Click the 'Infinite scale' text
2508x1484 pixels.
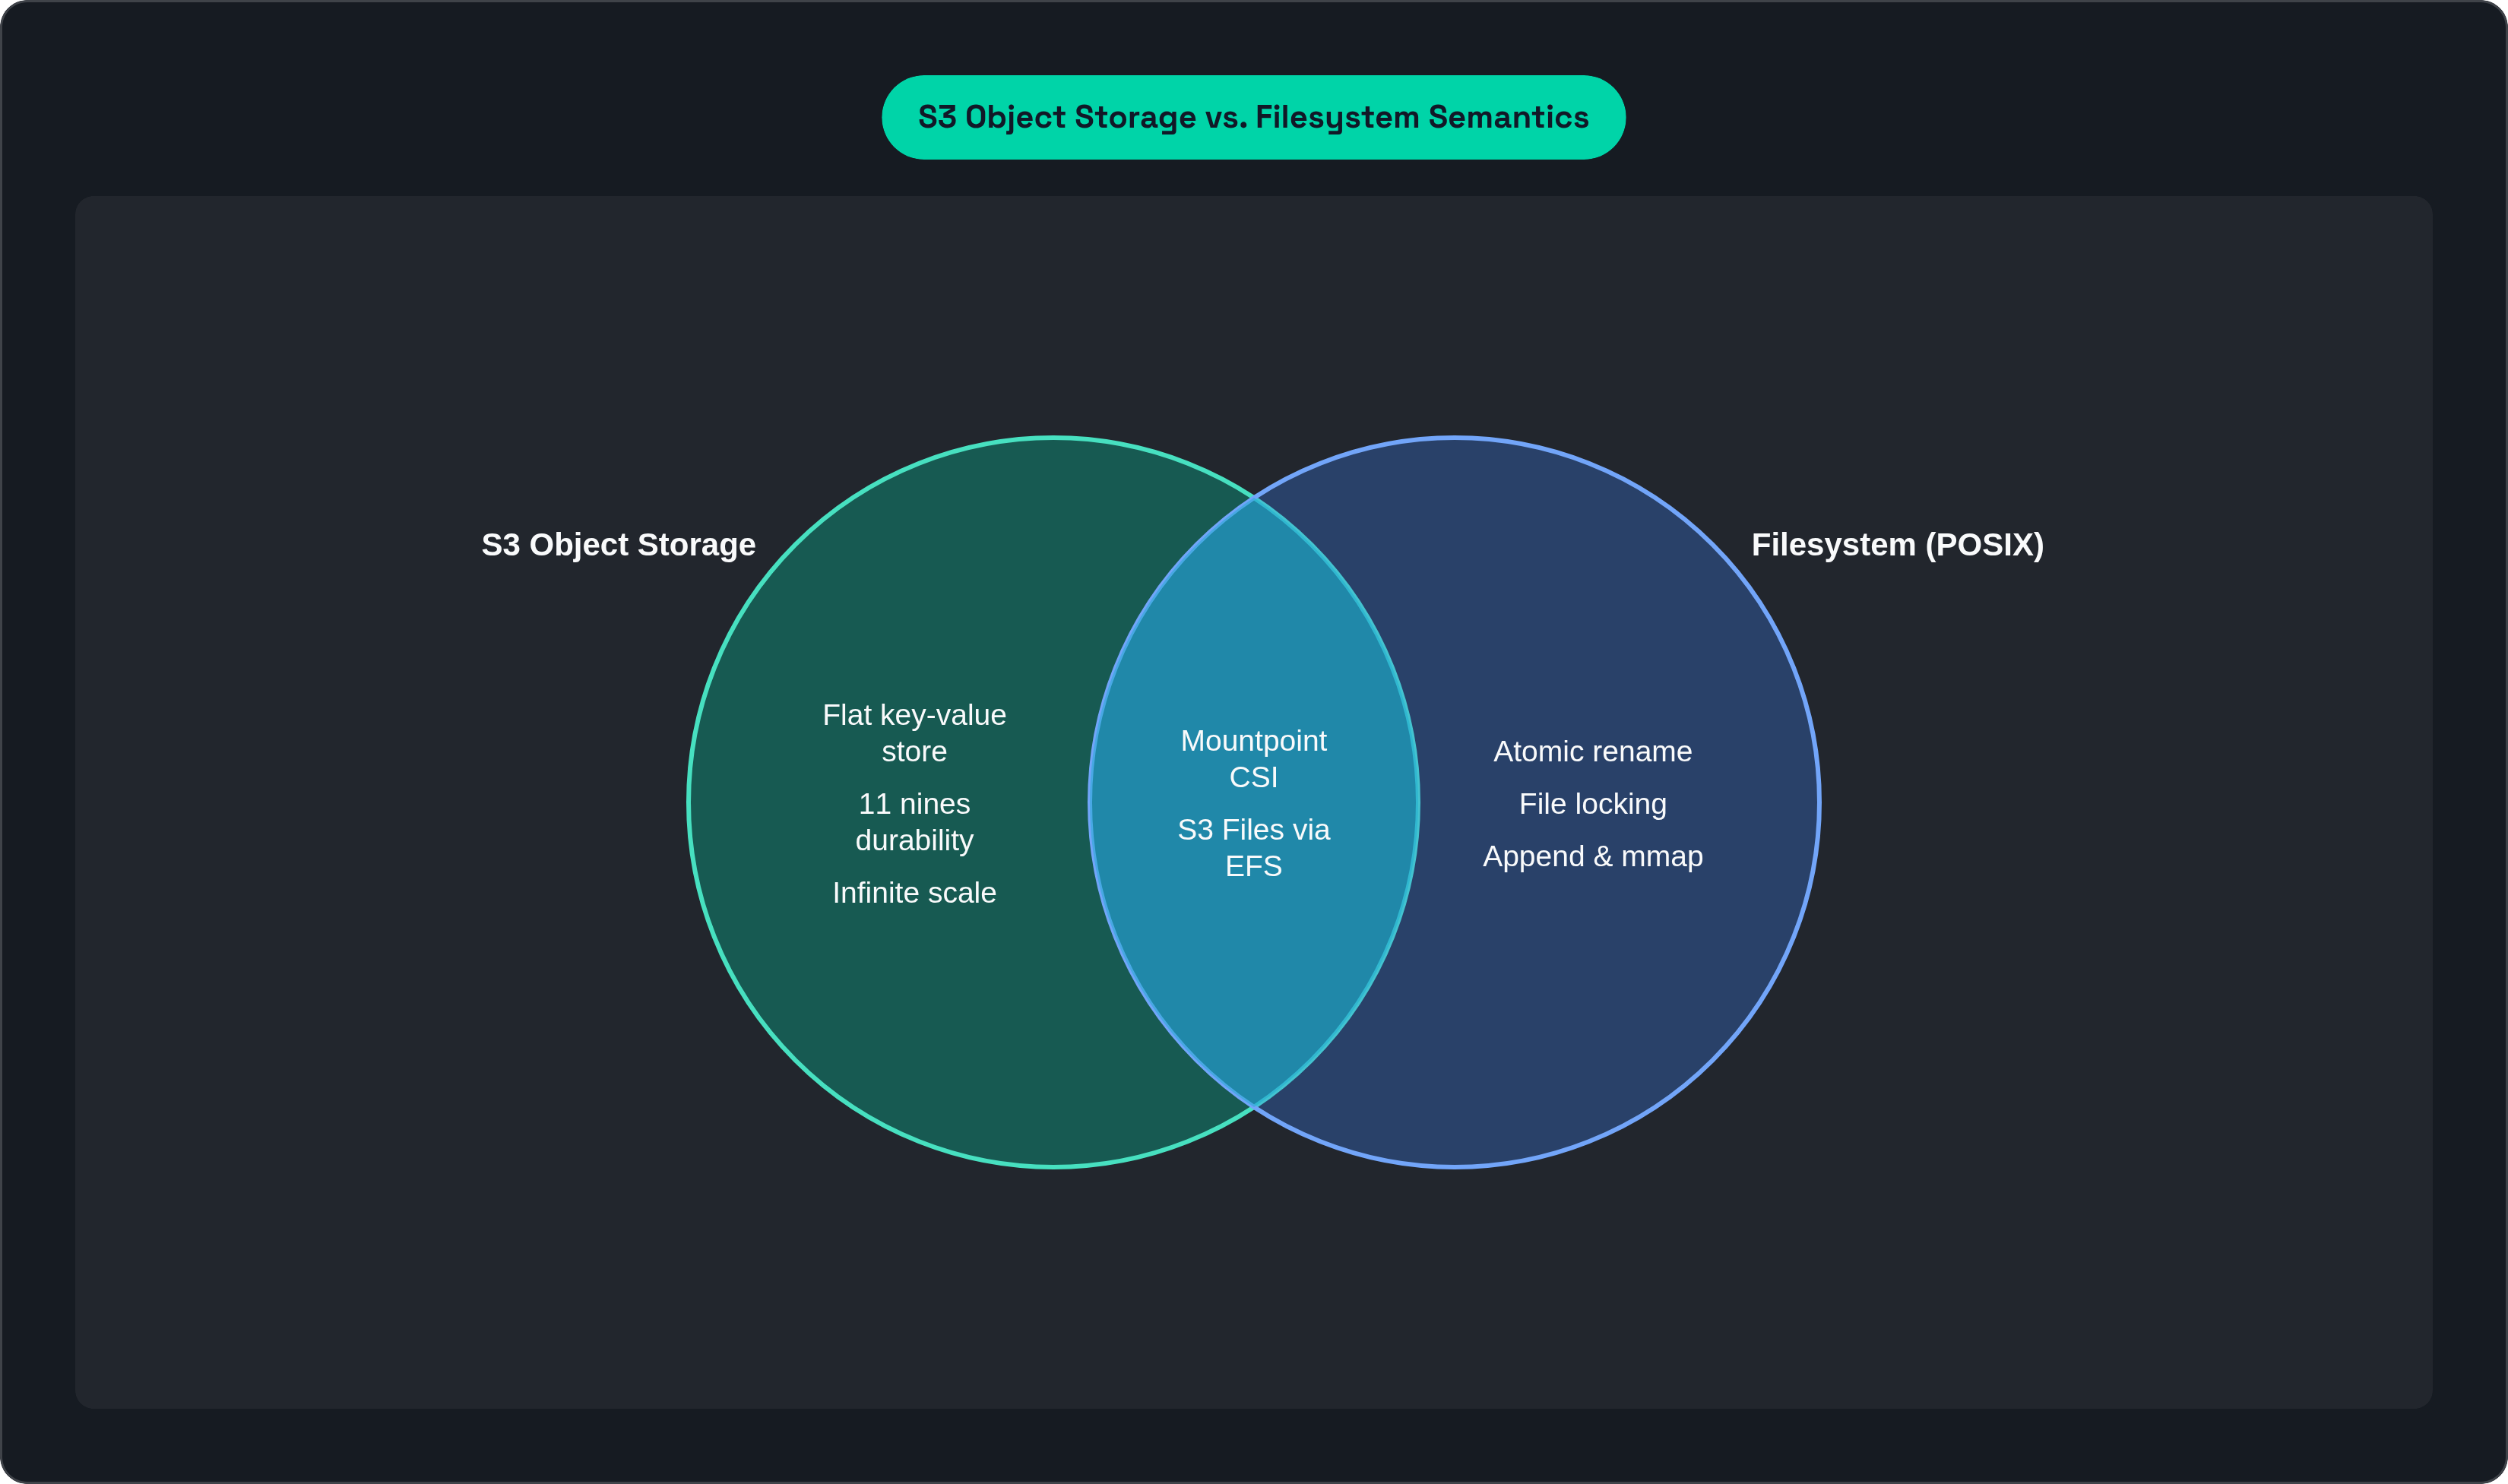tap(914, 892)
